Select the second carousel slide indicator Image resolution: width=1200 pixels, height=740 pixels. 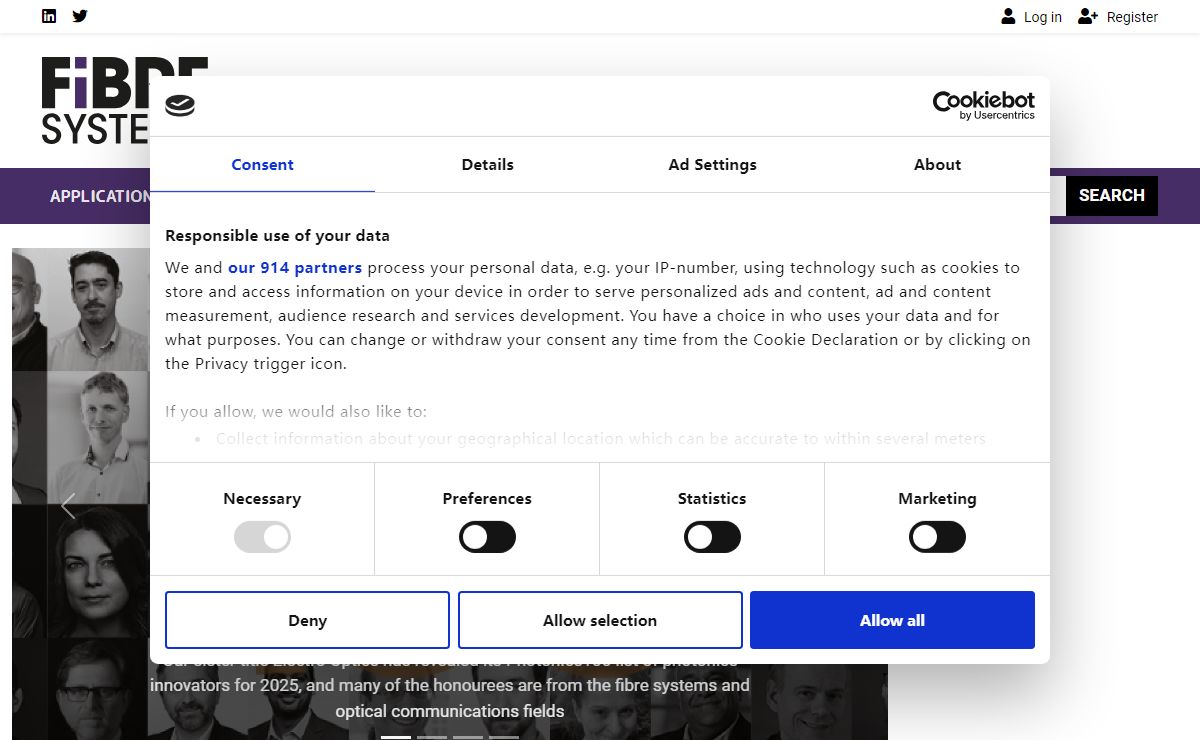pos(432,737)
